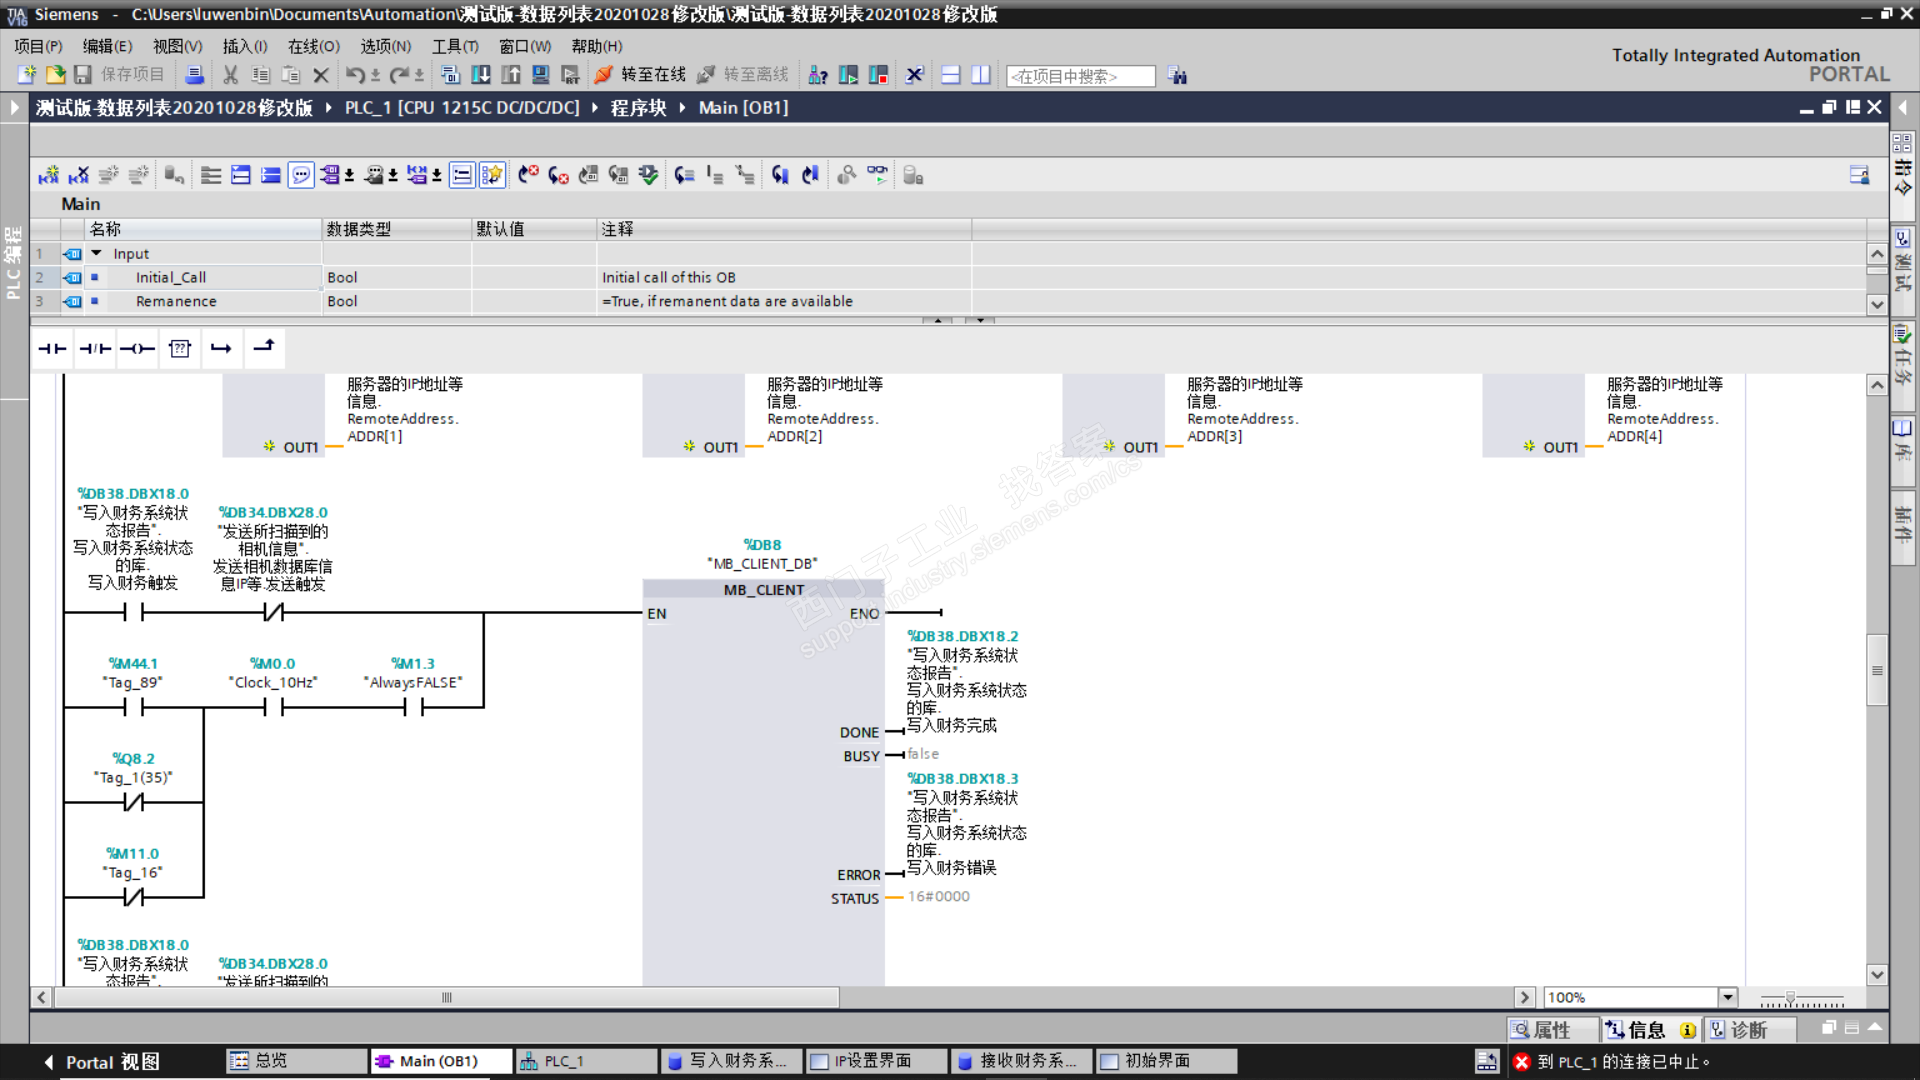Click the Download to device icon
The height and width of the screenshot is (1080, 1920).
pyautogui.click(x=481, y=75)
